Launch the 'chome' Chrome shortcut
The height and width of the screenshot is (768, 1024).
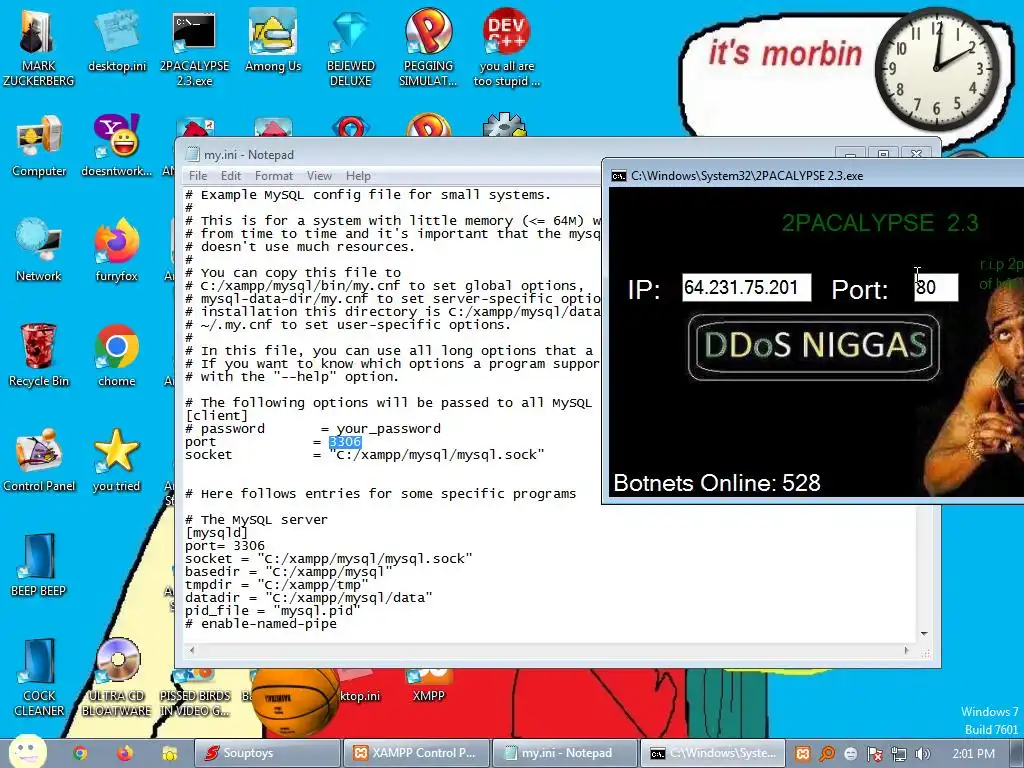(x=116, y=355)
